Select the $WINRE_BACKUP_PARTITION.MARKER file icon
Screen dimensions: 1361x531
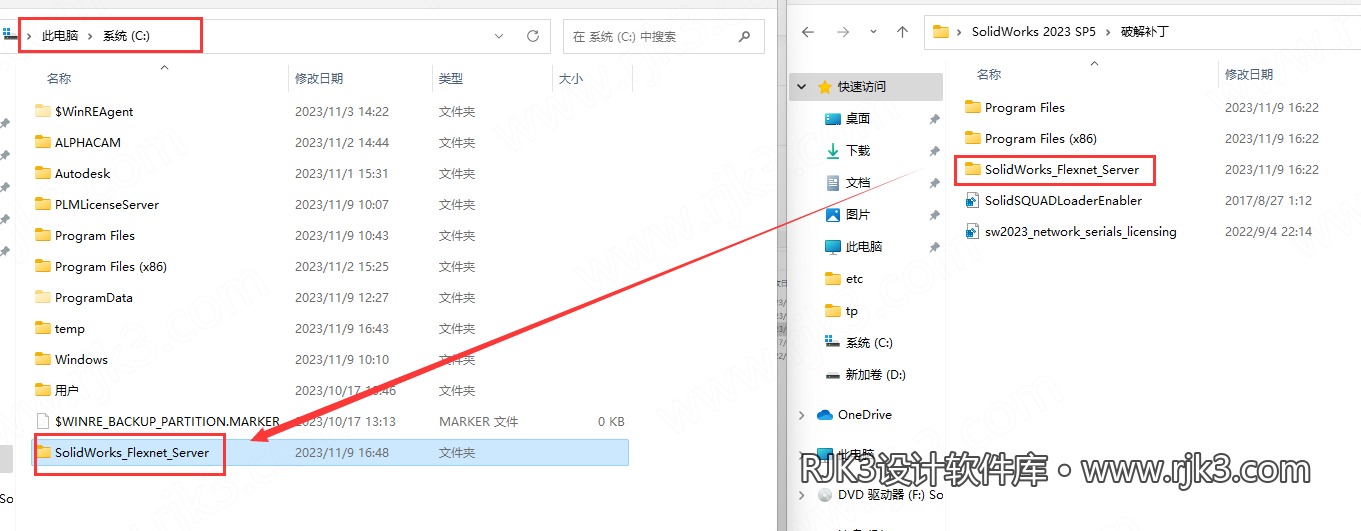(x=42, y=421)
